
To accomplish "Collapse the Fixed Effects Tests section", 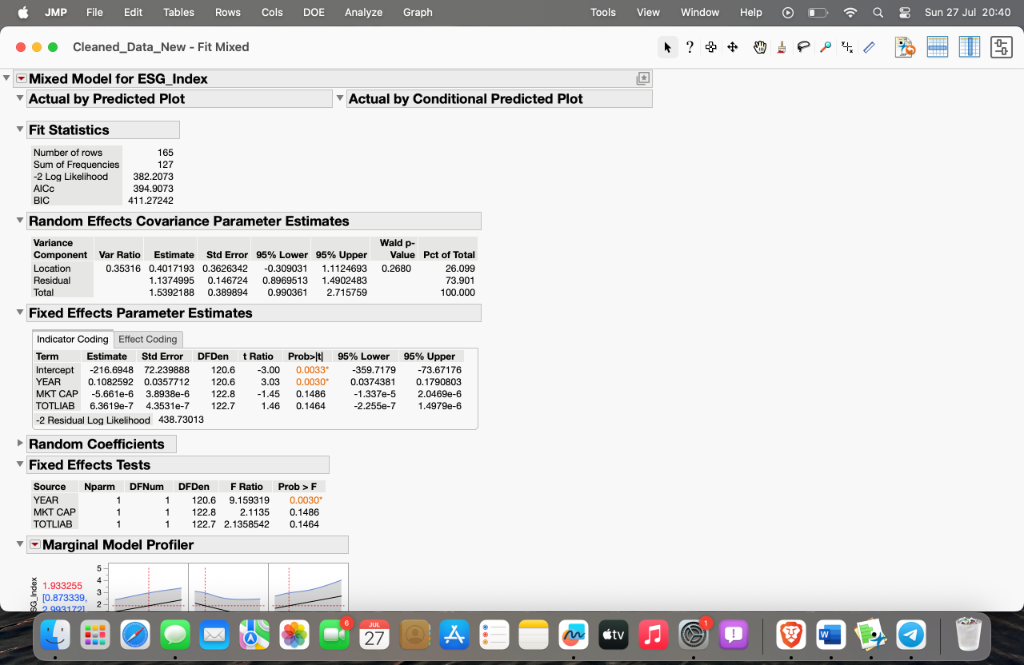I will (20, 465).
